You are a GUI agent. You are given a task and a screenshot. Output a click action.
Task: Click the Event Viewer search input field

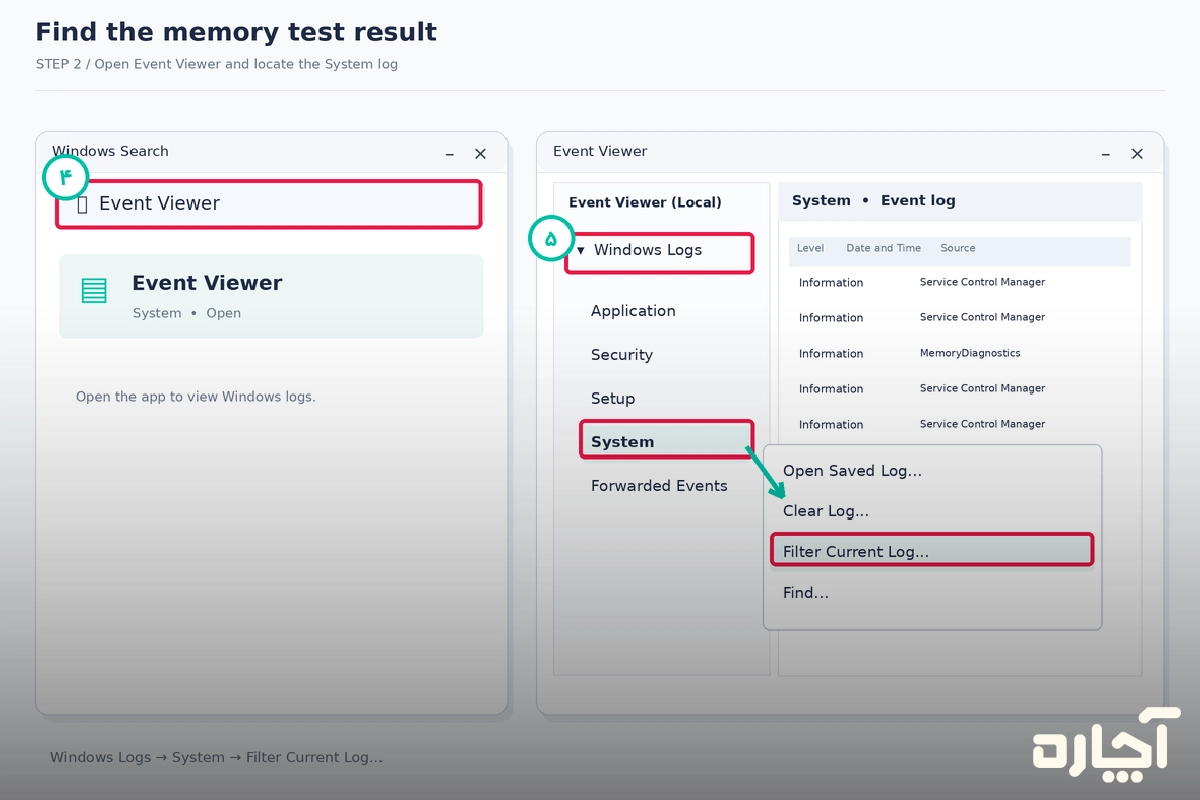point(269,204)
